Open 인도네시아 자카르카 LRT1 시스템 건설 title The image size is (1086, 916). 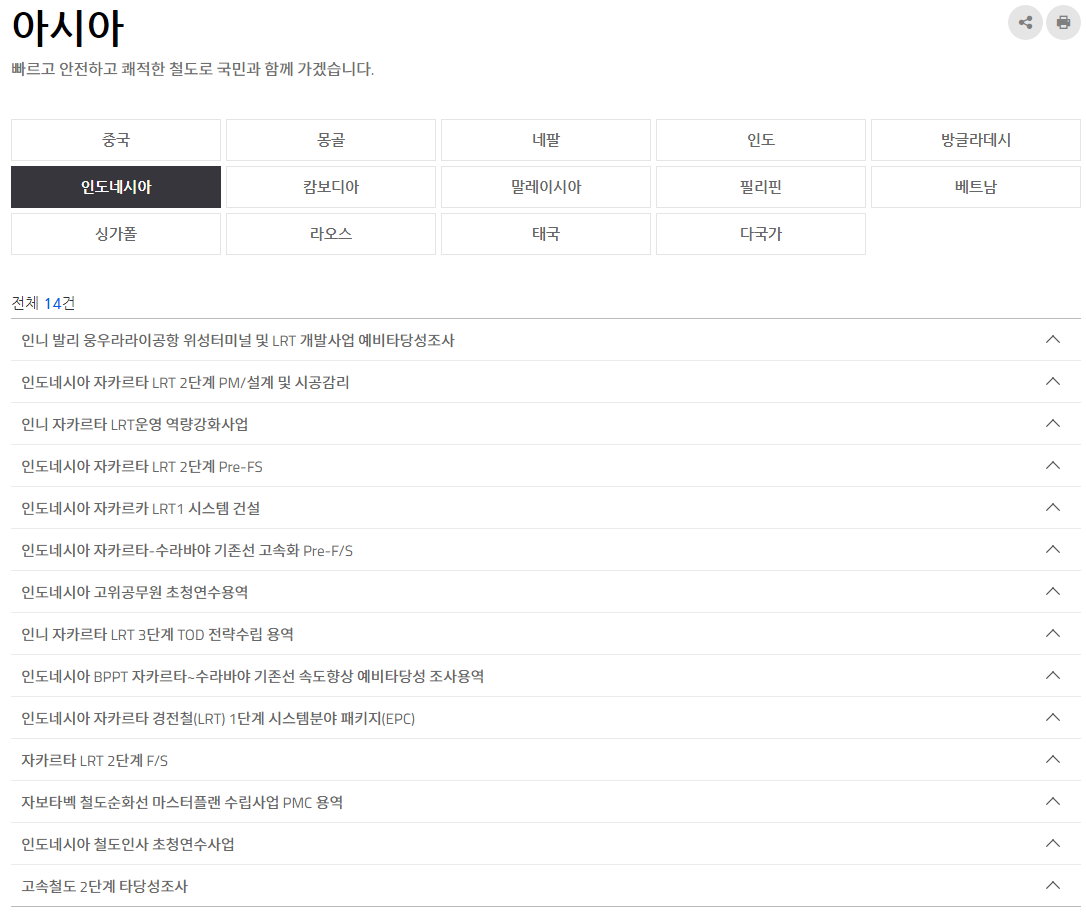(x=141, y=508)
